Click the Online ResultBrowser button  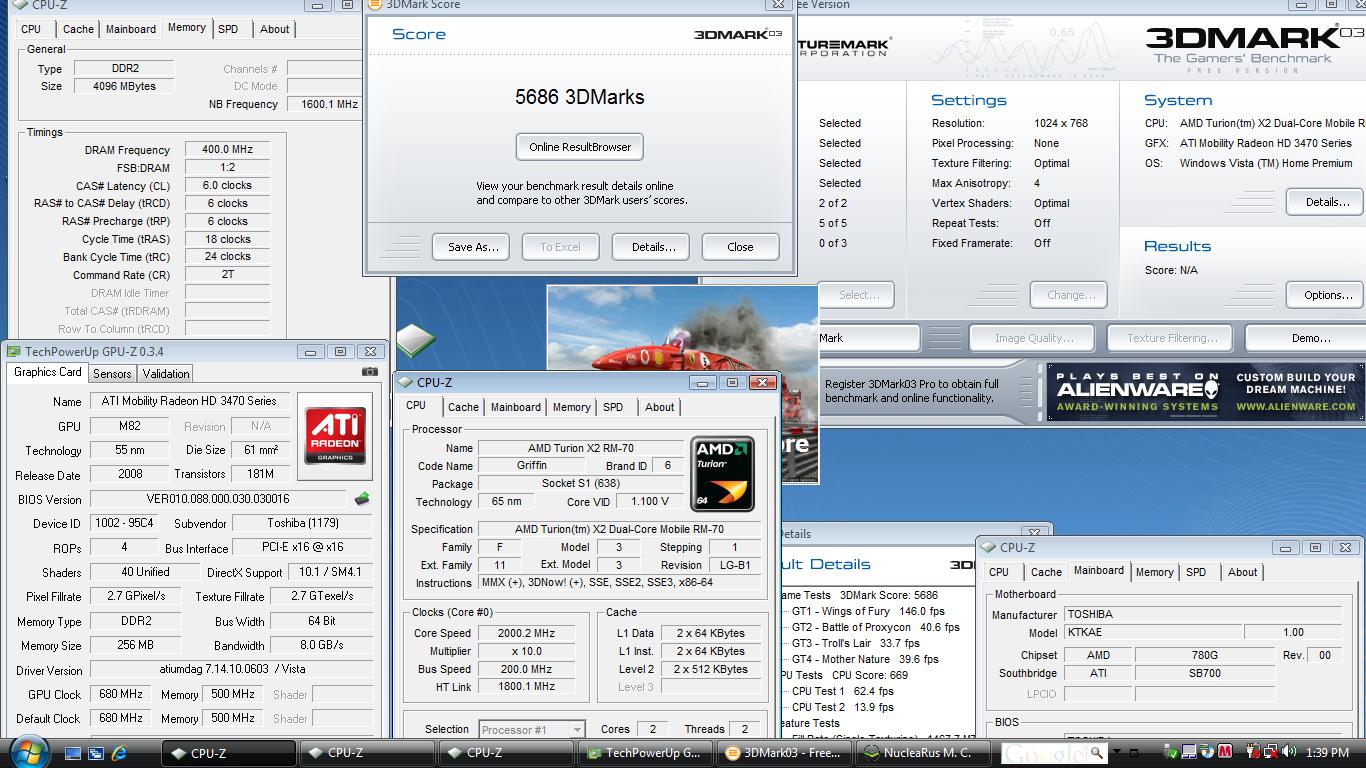[580, 147]
